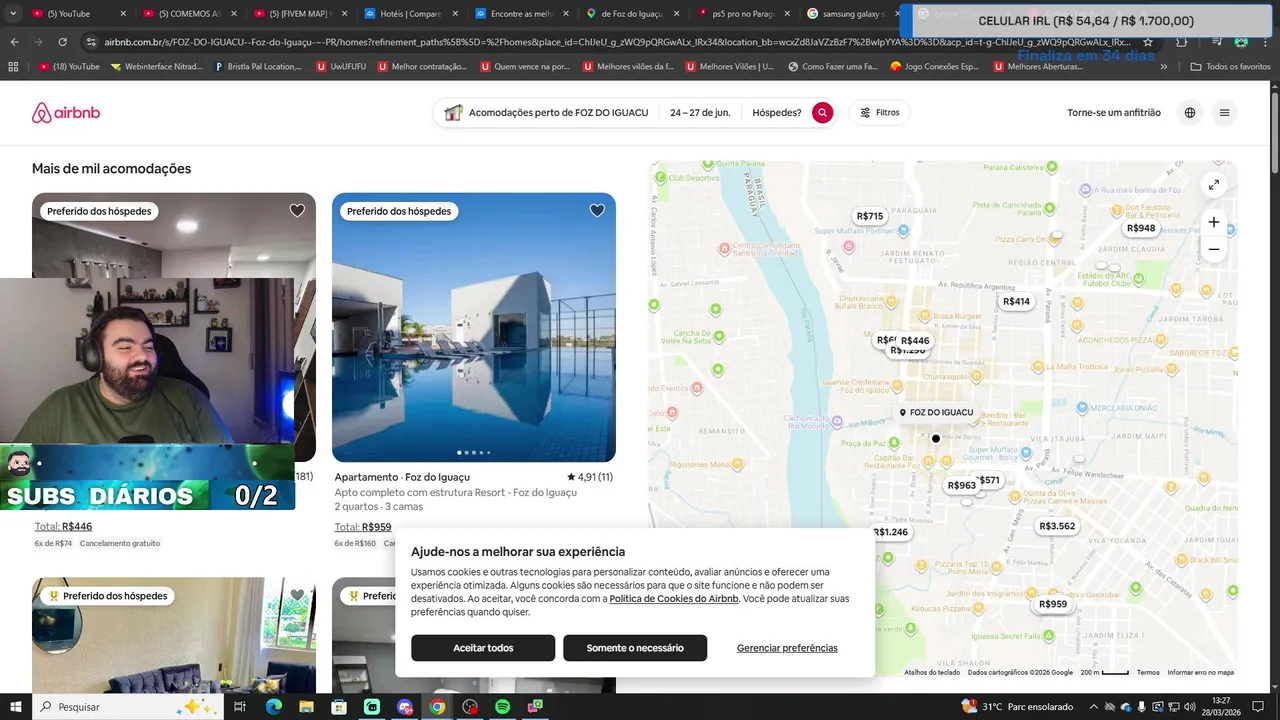Screen dimensions: 1280x720
Task: Open the Chrome apps grid shortcut
Action: pyautogui.click(x=13, y=66)
